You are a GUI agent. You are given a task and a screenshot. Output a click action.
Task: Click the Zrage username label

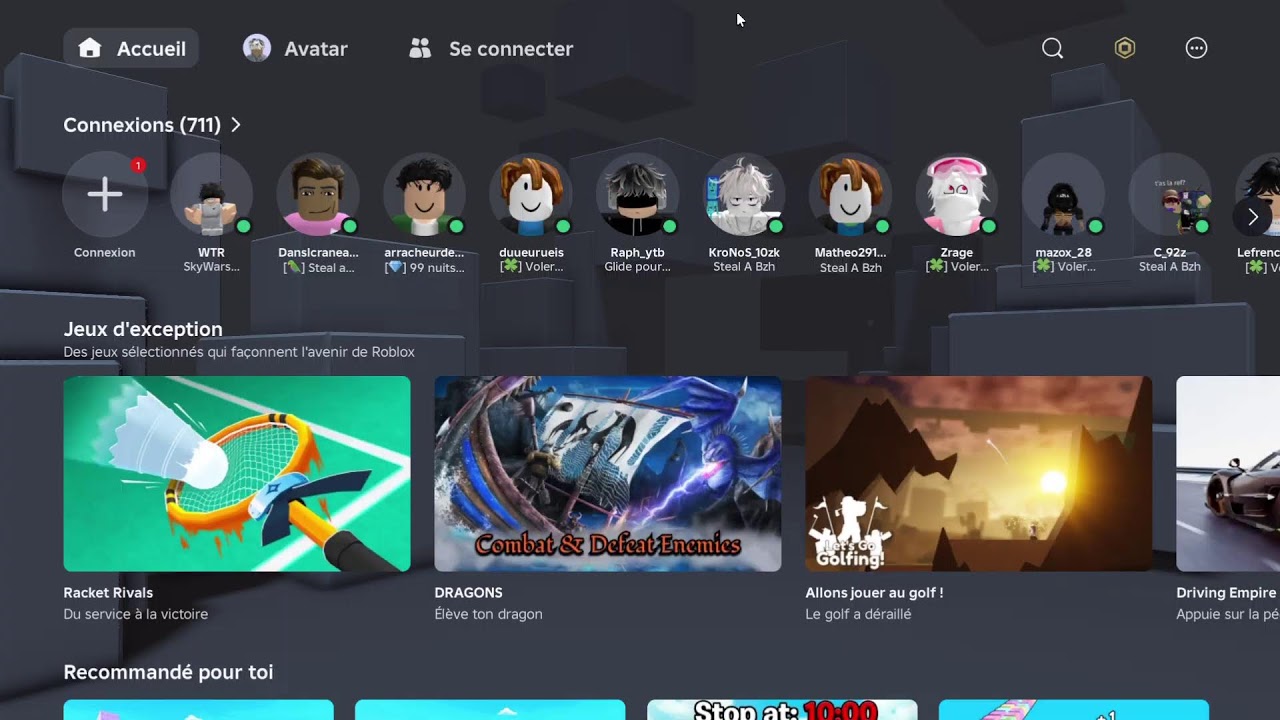(x=957, y=253)
